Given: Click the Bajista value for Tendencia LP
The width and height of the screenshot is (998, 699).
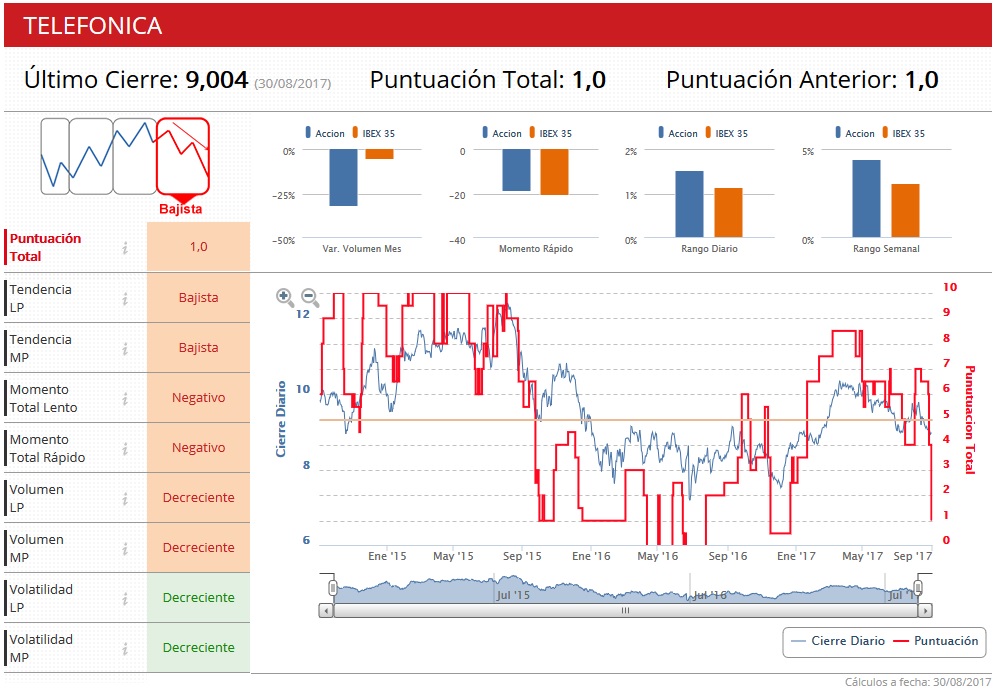Looking at the screenshot, I should [199, 298].
